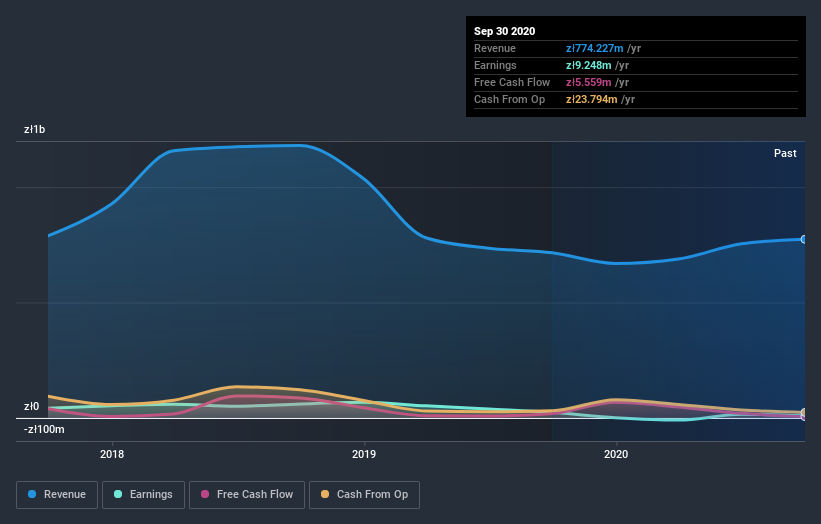This screenshot has height=524, width=821.
Task: Click the zł774.227m Revenue value in tooltip
Action: click(x=594, y=48)
